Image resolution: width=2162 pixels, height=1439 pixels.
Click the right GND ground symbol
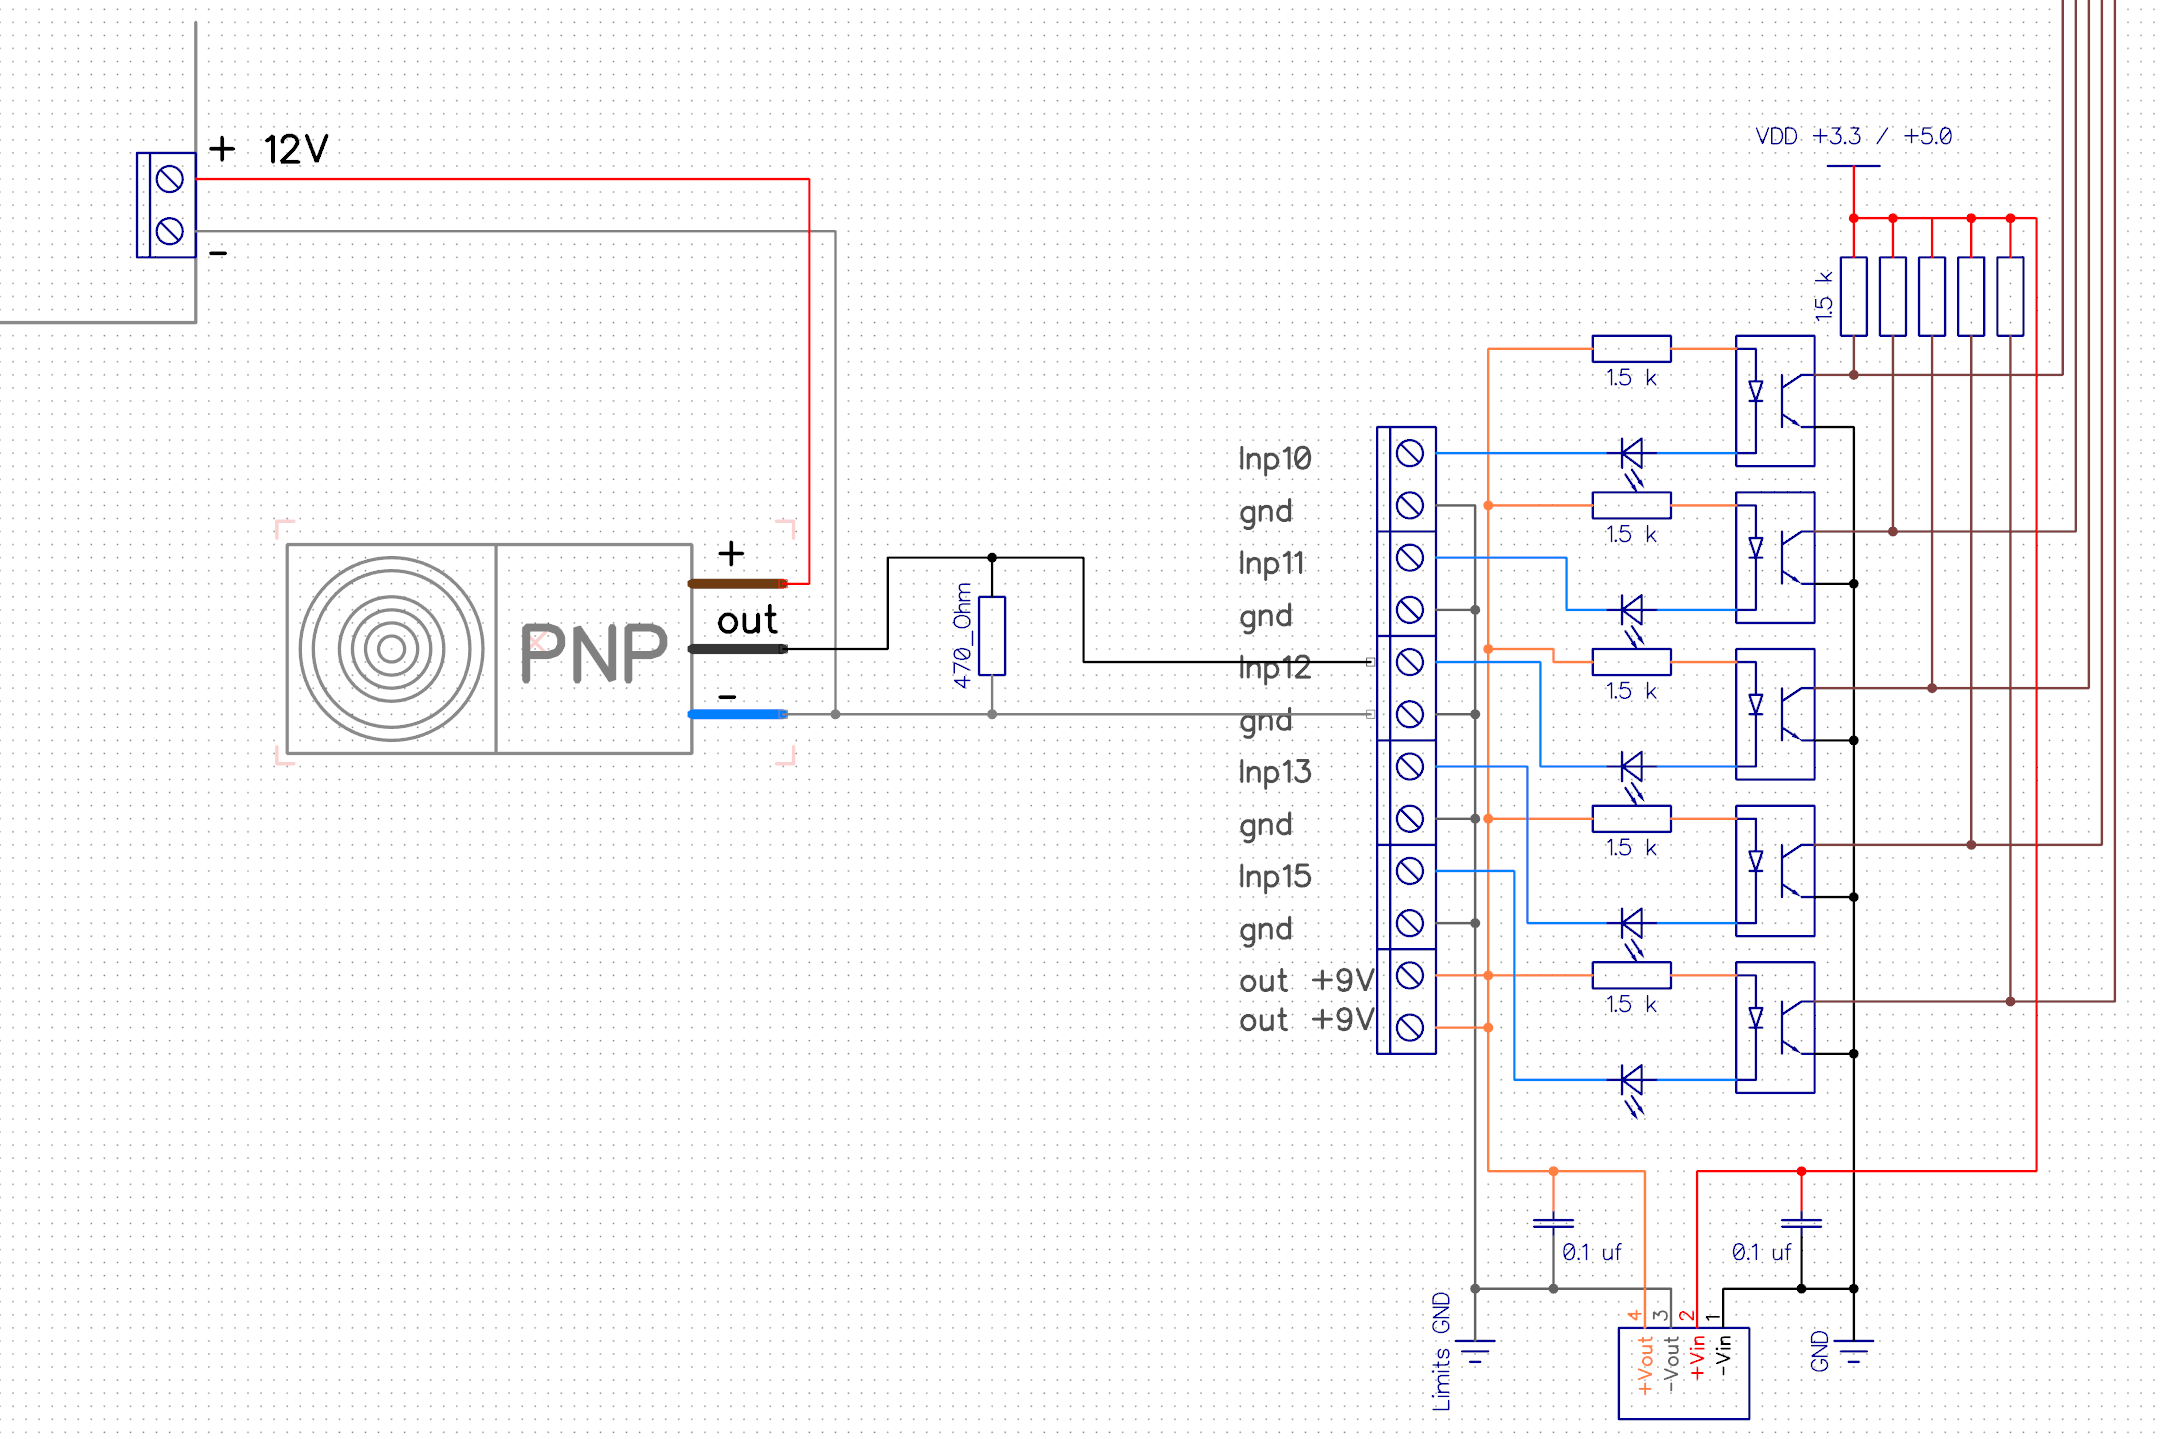(x=1853, y=1350)
